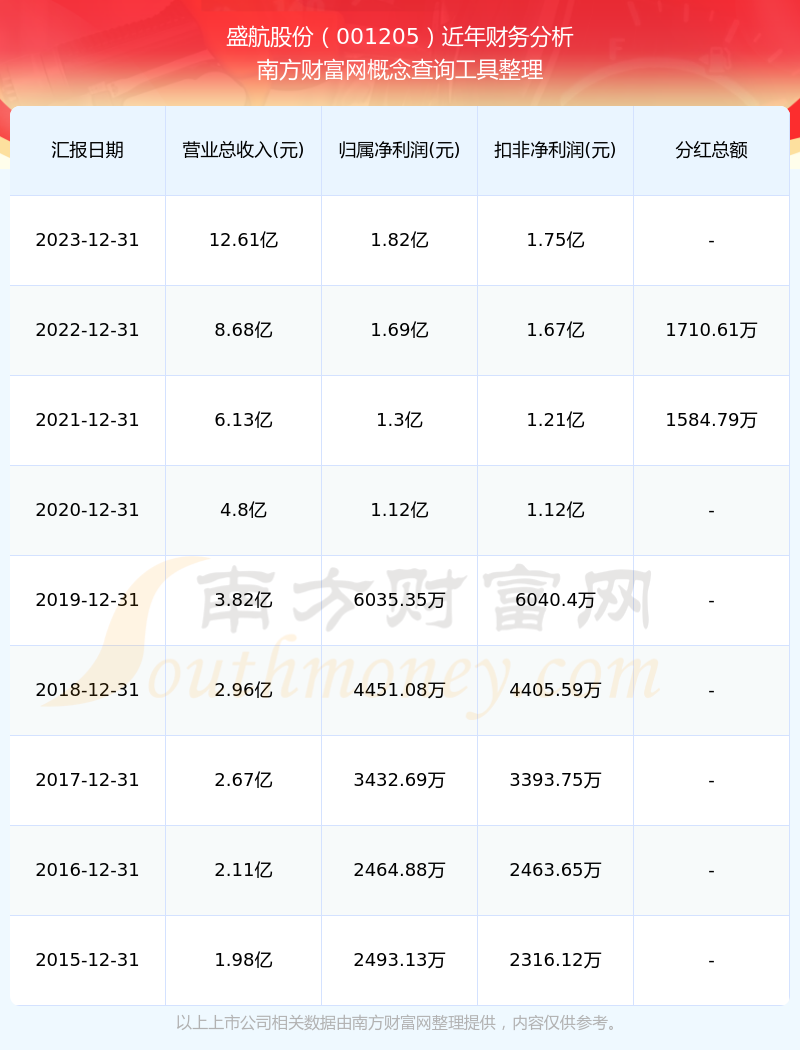Select the revenue value 8.68亿
The width and height of the screenshot is (800, 1050).
tap(244, 330)
